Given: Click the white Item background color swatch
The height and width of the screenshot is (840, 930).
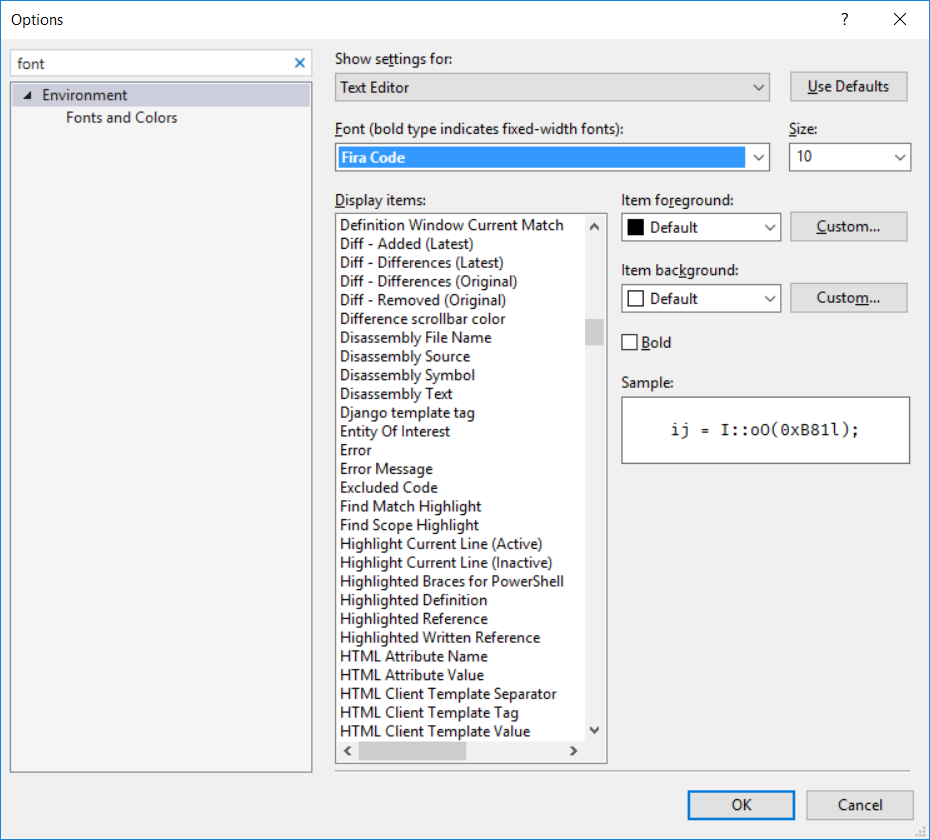Looking at the screenshot, I should tap(635, 298).
